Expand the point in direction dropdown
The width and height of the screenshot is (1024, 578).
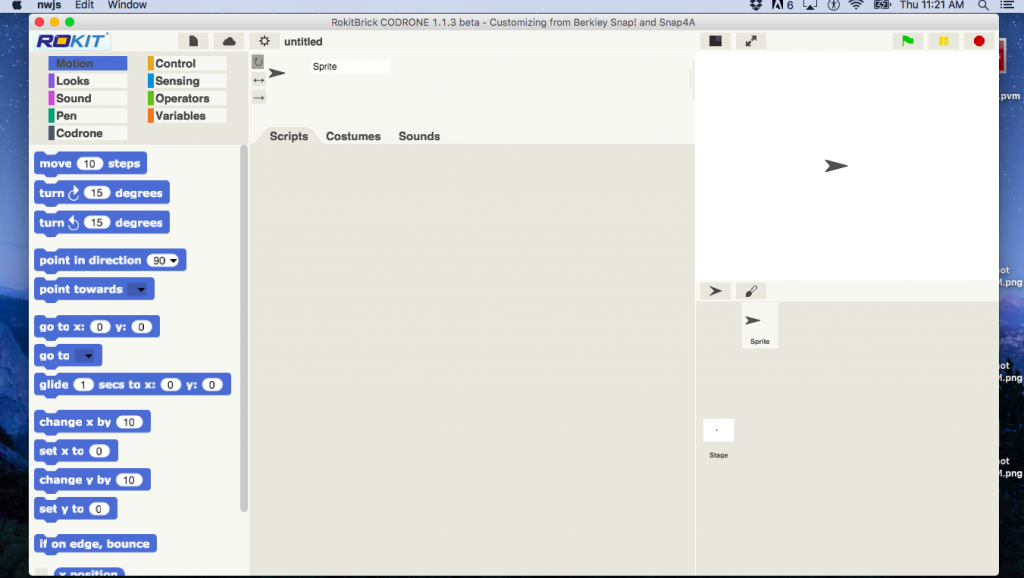tap(174, 261)
